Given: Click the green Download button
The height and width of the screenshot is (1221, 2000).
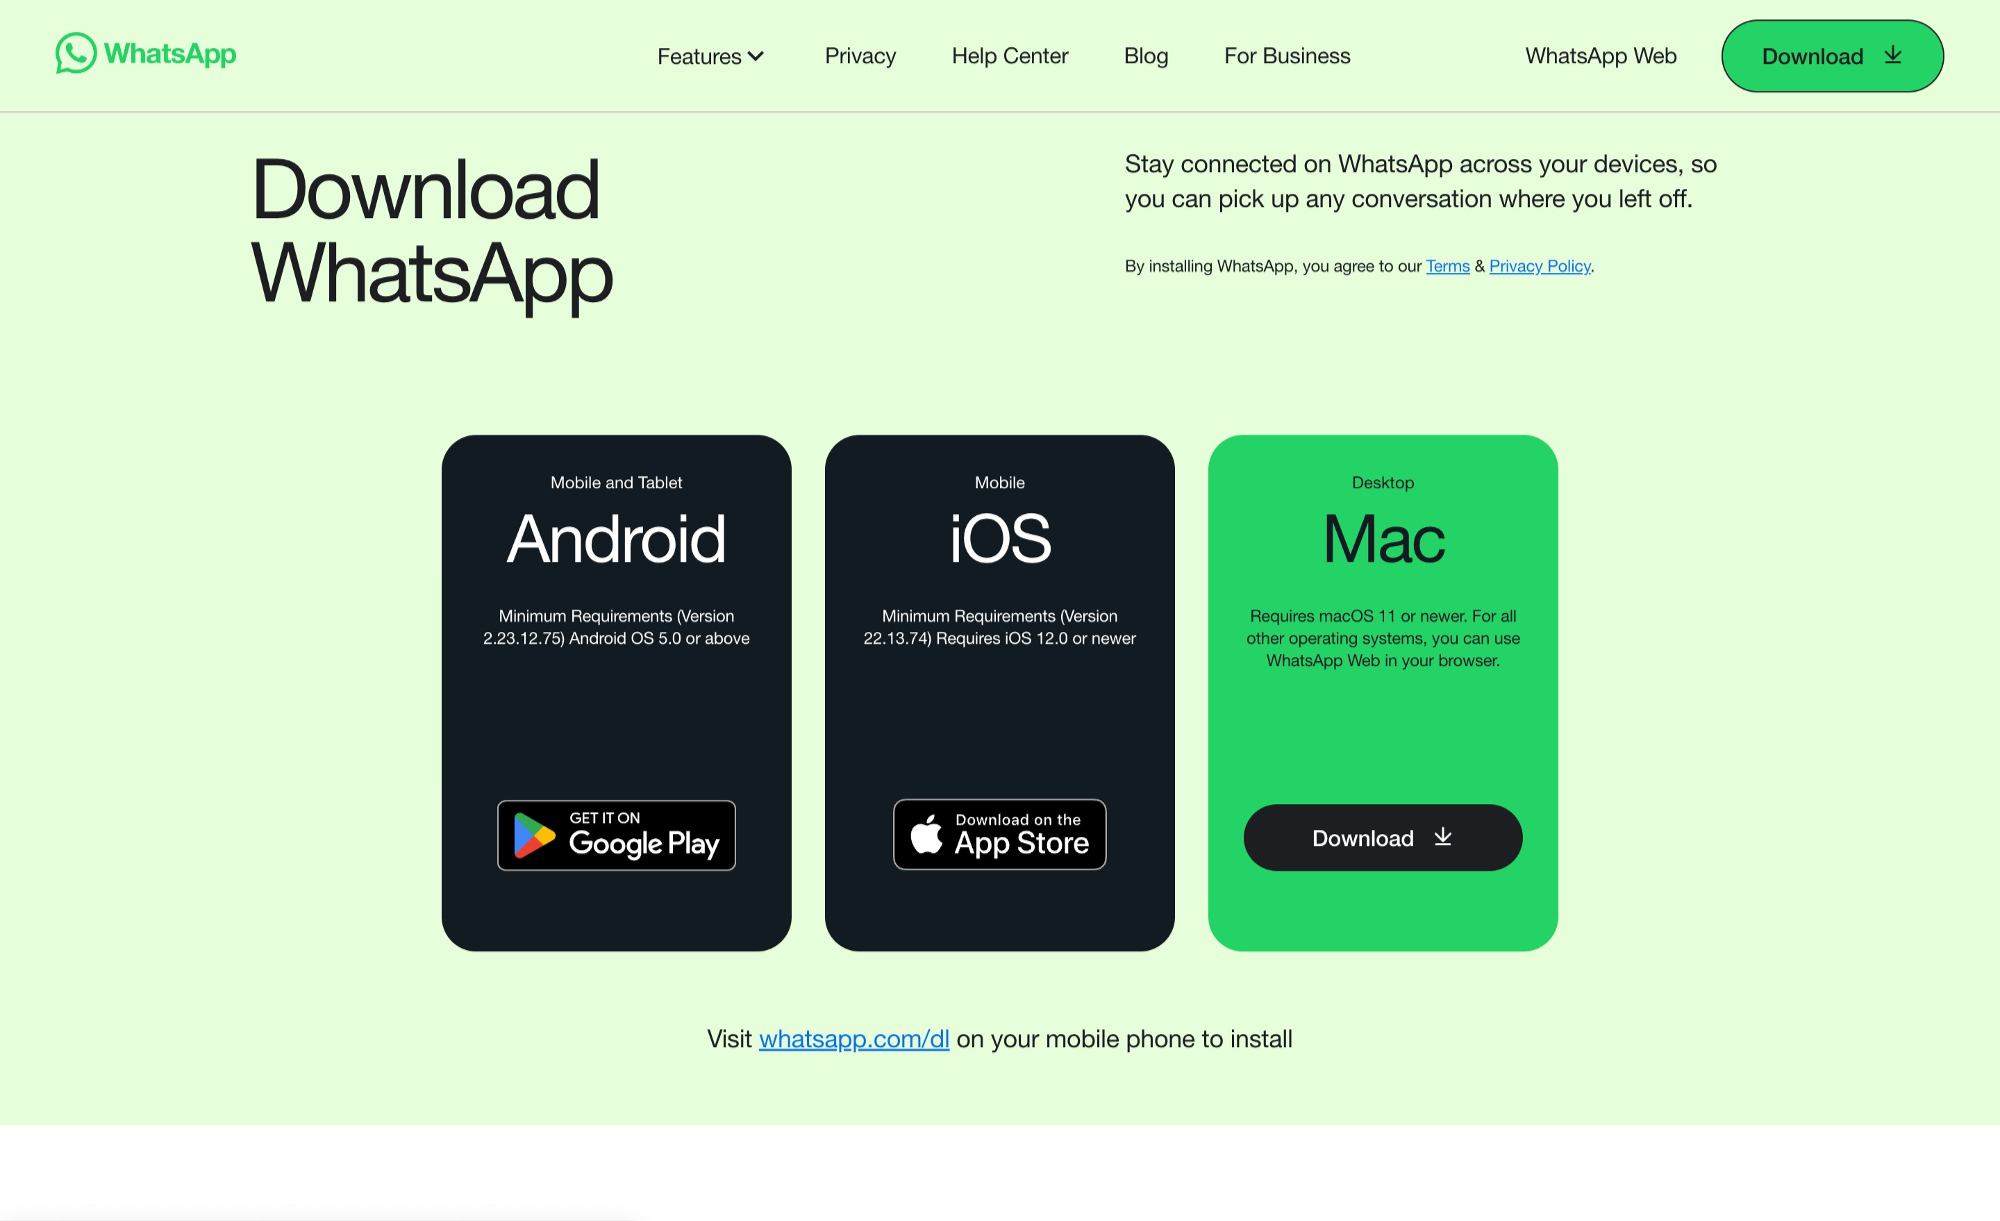Looking at the screenshot, I should coord(1833,56).
